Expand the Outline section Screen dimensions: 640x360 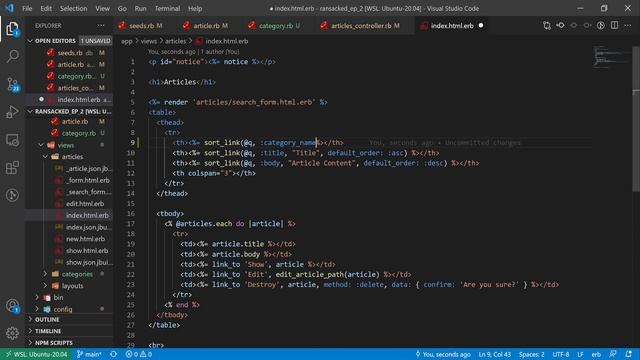click(69, 320)
